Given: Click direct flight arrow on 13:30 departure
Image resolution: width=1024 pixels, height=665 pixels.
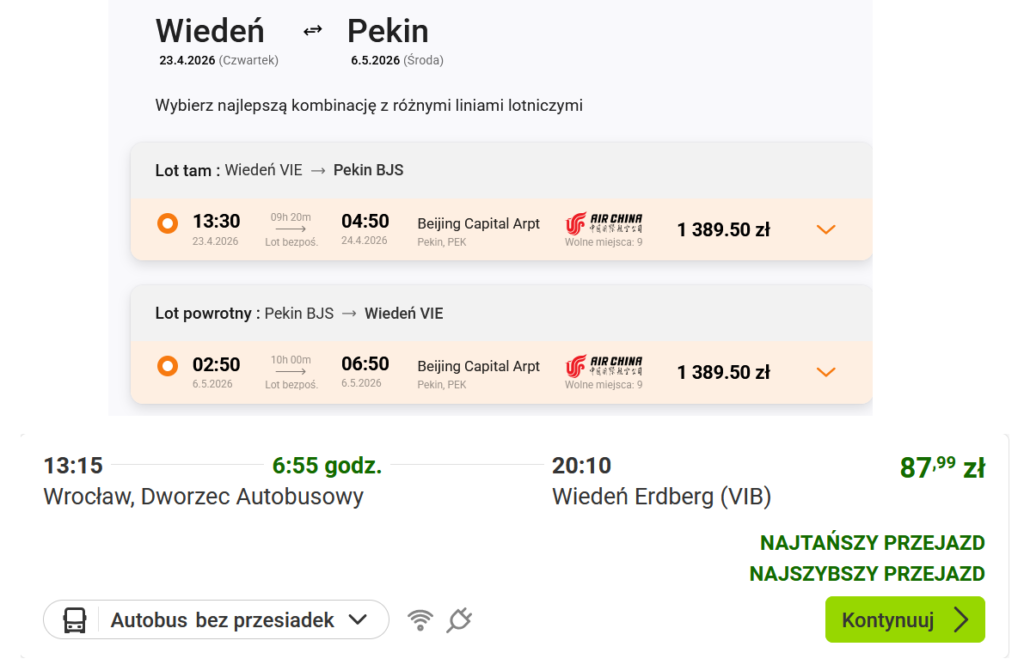Looking at the screenshot, I should point(290,229).
